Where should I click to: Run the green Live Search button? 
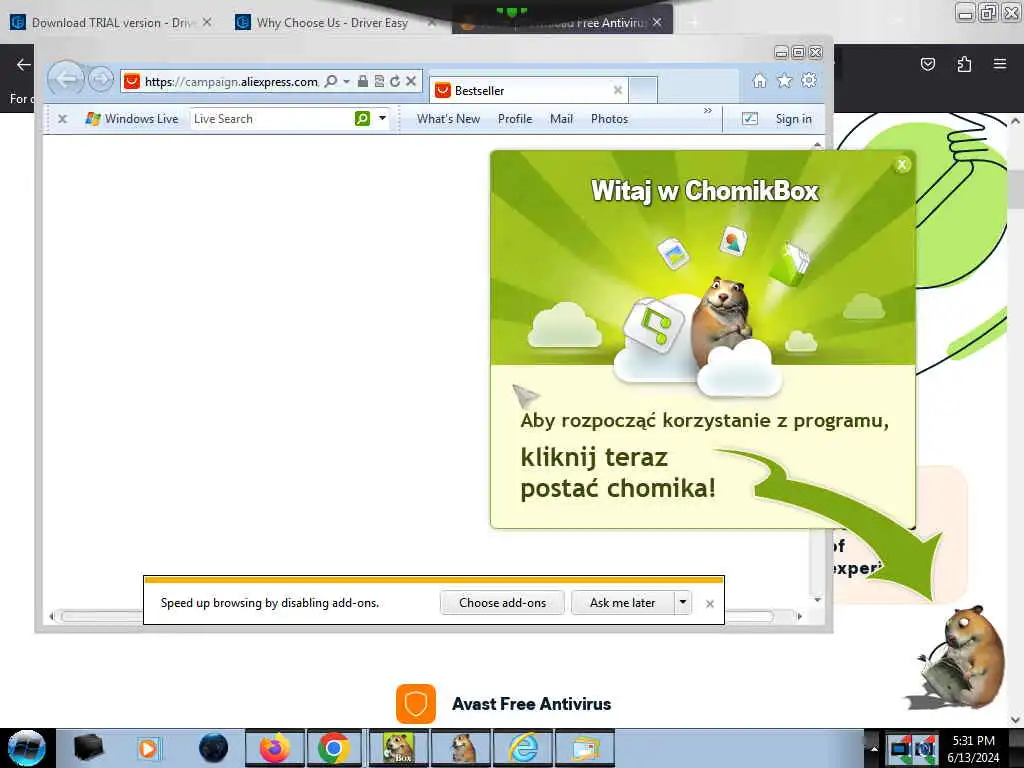(x=362, y=118)
